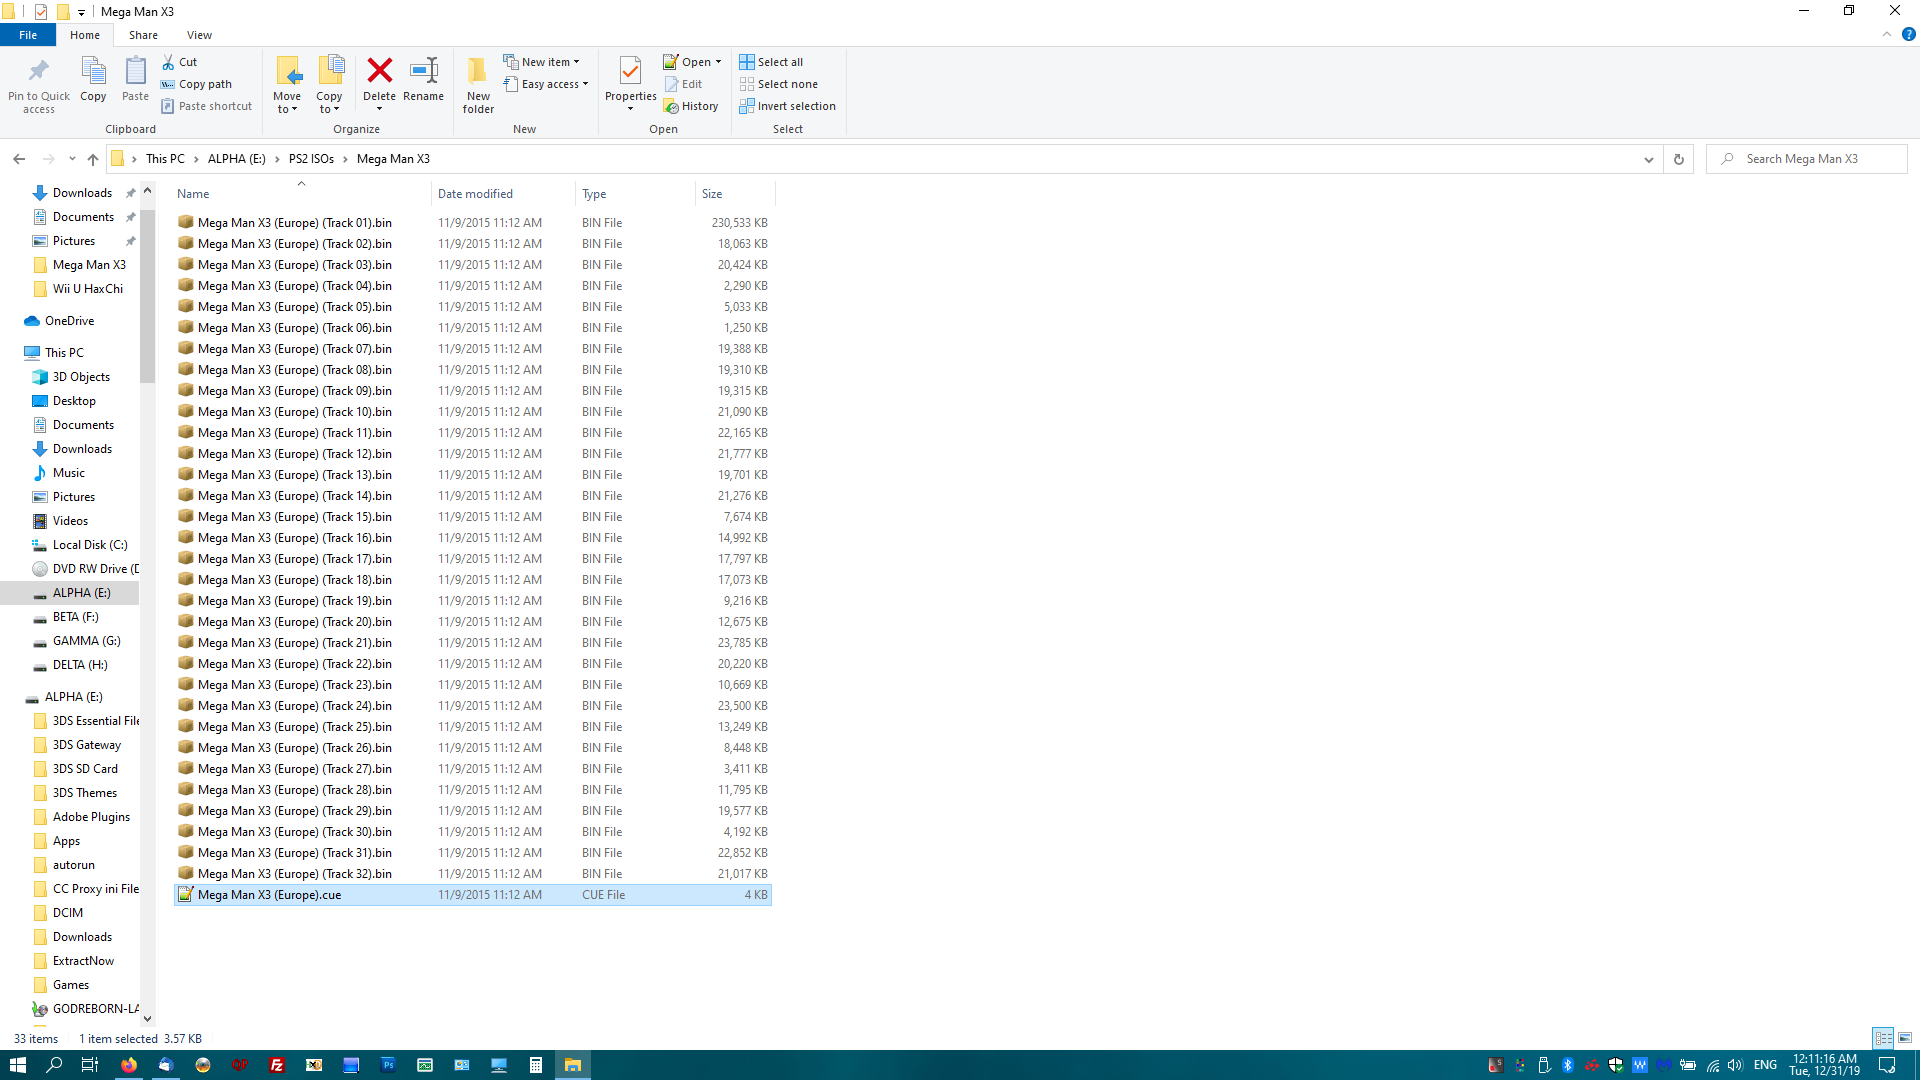Image resolution: width=1920 pixels, height=1080 pixels.
Task: Click ALPHA (E:) in address breadcrumb
Action: 237,159
